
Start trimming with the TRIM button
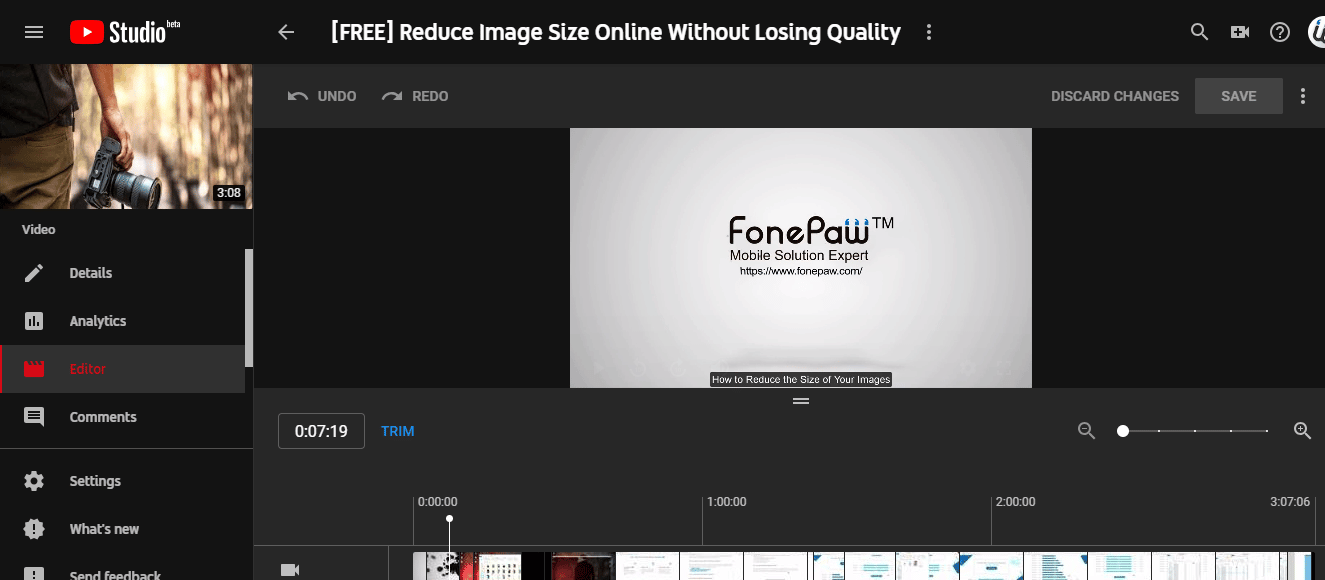pos(397,430)
